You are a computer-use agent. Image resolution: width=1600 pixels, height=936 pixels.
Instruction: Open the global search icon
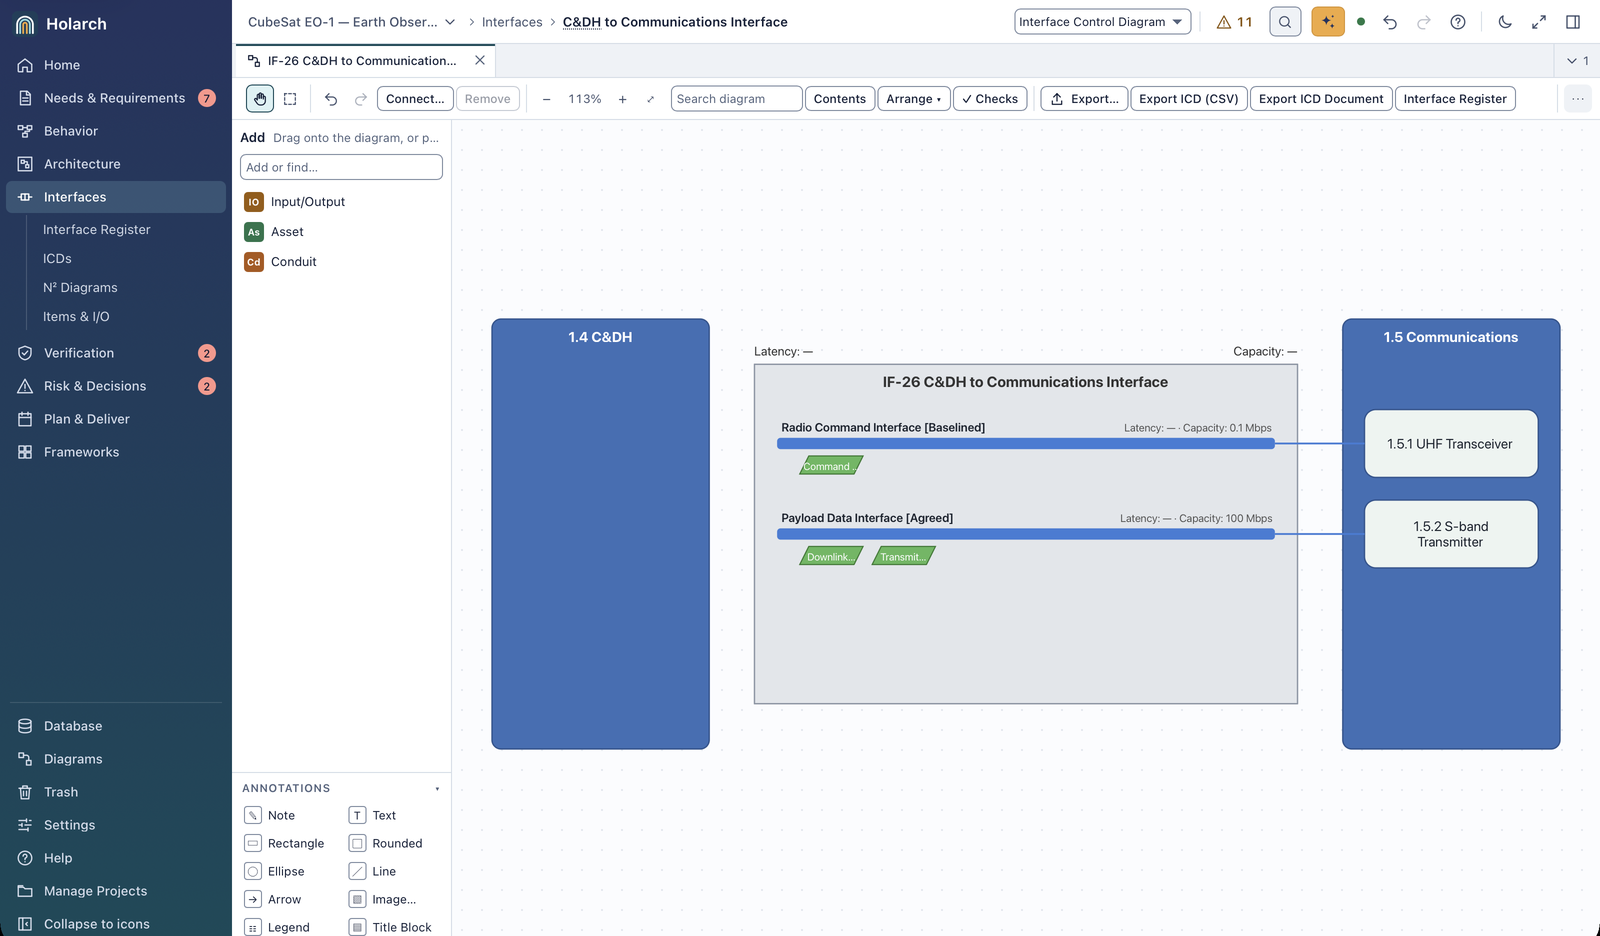pyautogui.click(x=1285, y=22)
